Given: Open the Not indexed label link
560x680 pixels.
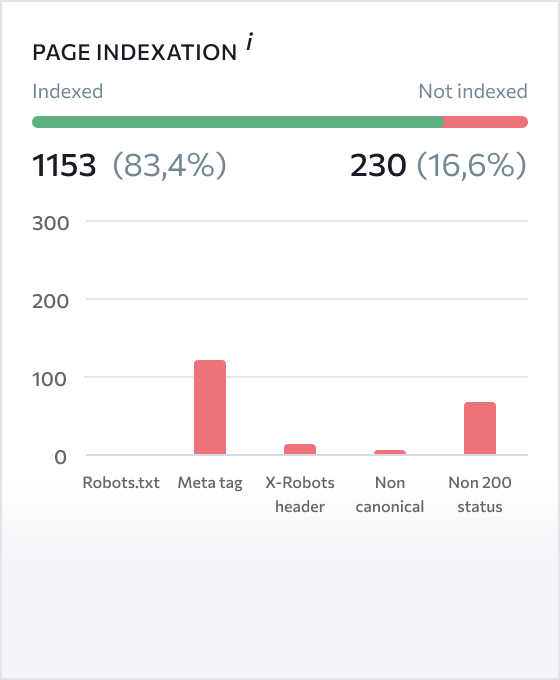Looking at the screenshot, I should point(473,91).
